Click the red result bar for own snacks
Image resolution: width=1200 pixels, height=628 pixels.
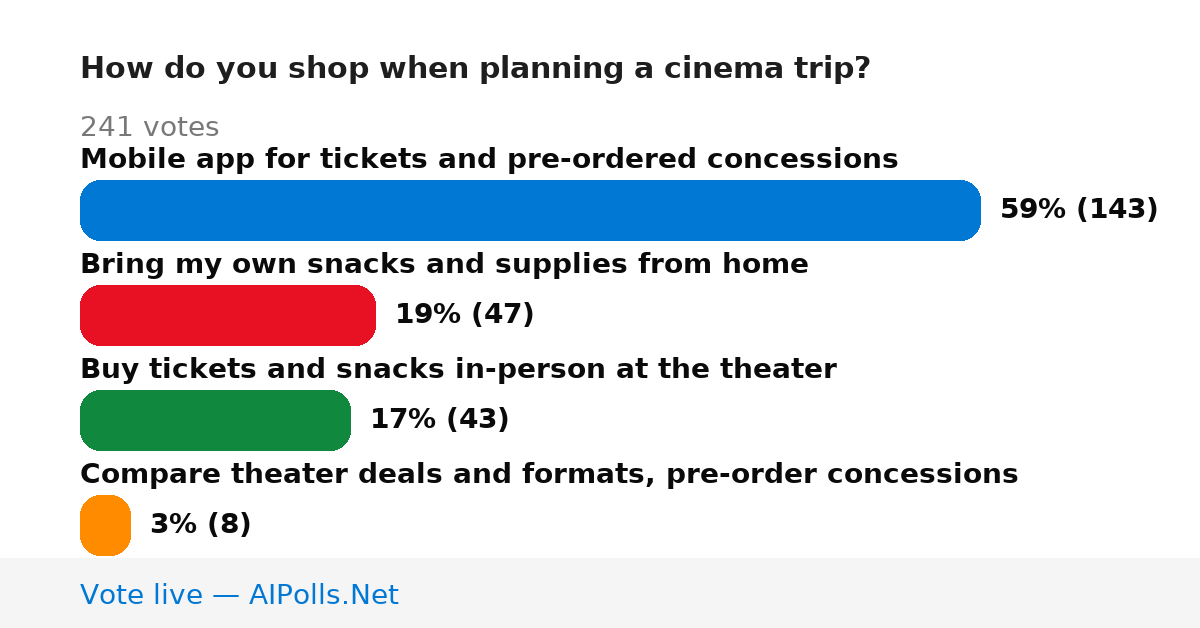(228, 315)
